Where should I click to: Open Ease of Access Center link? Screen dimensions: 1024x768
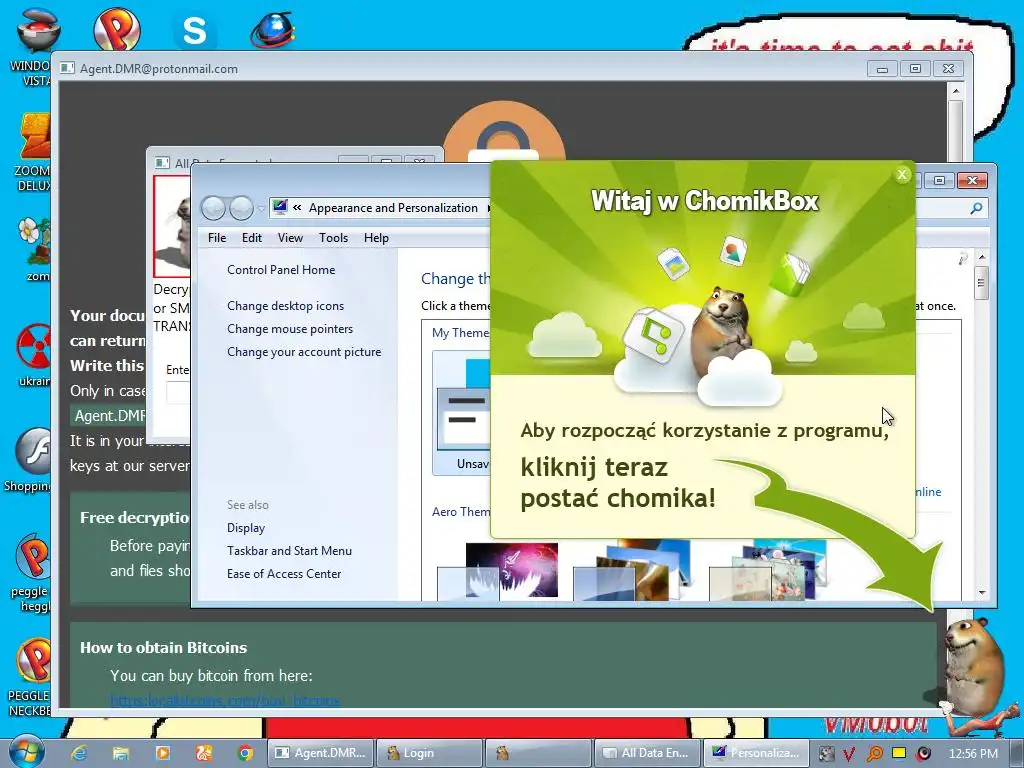click(283, 573)
